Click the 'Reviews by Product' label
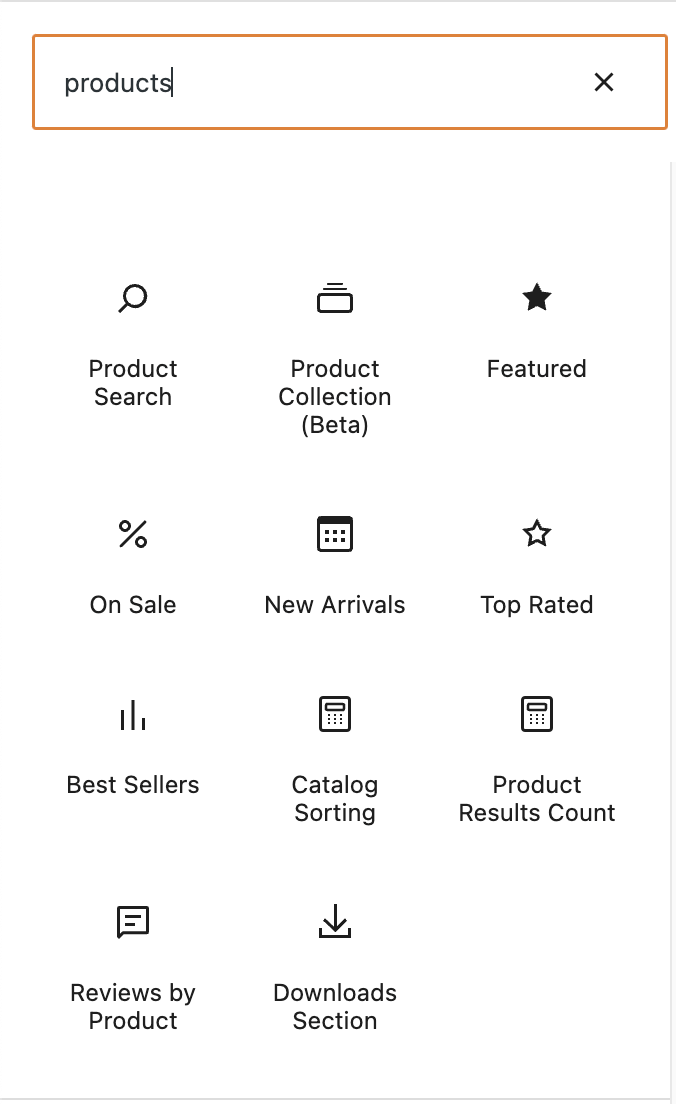Viewport: 676px width, 1104px height. [133, 1006]
